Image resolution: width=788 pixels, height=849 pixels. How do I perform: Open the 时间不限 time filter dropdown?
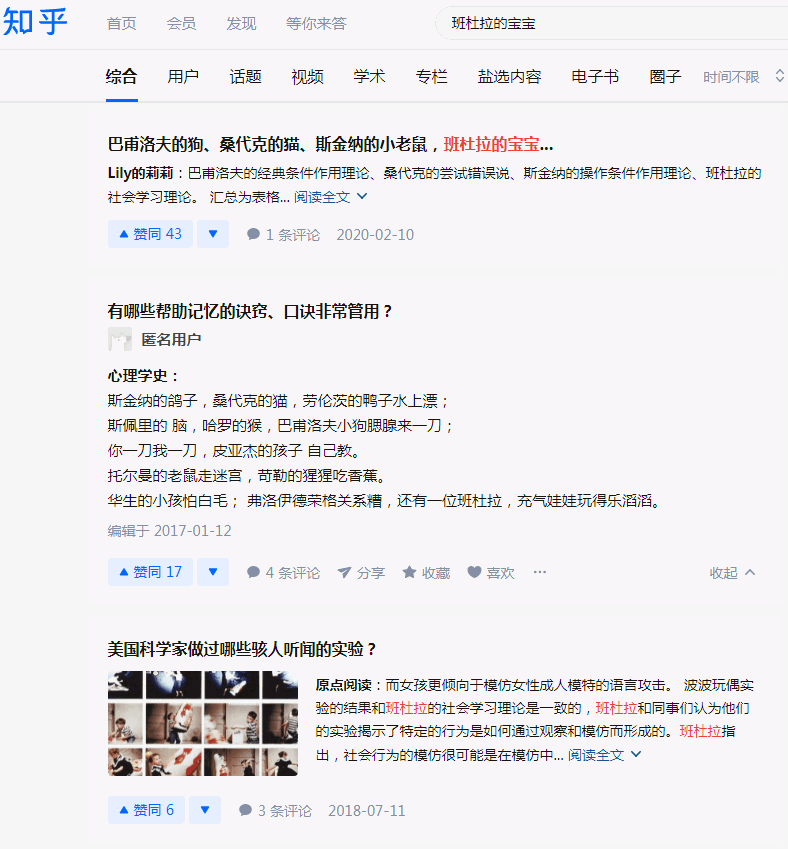[x=743, y=77]
